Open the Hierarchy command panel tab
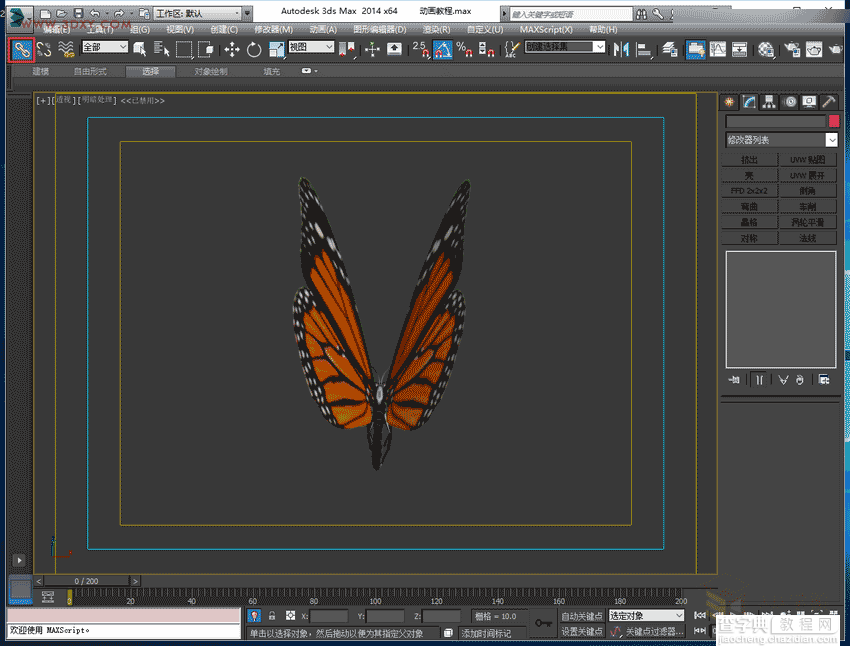This screenshot has width=850, height=646. coord(768,102)
